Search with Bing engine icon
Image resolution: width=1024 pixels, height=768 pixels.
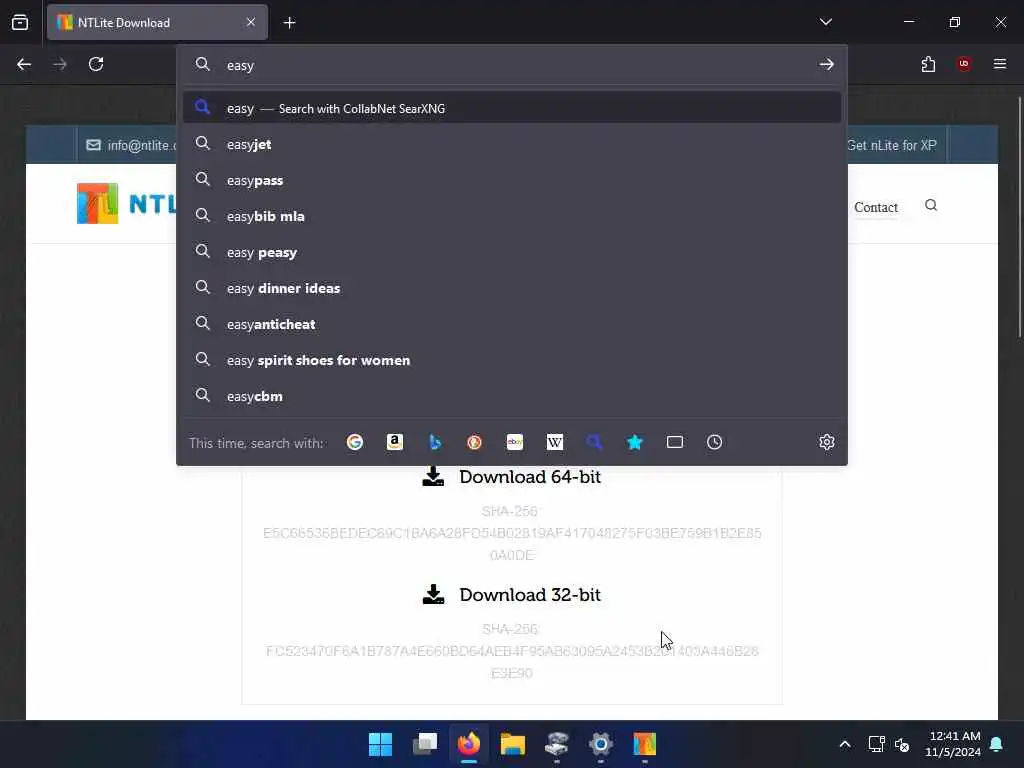[435, 442]
